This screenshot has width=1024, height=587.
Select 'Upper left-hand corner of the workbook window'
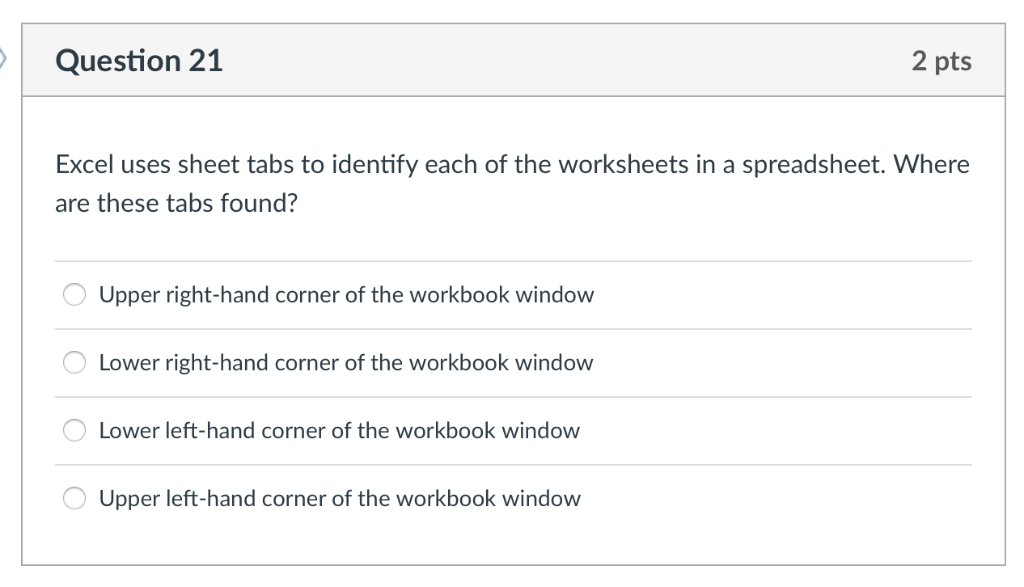(x=339, y=498)
